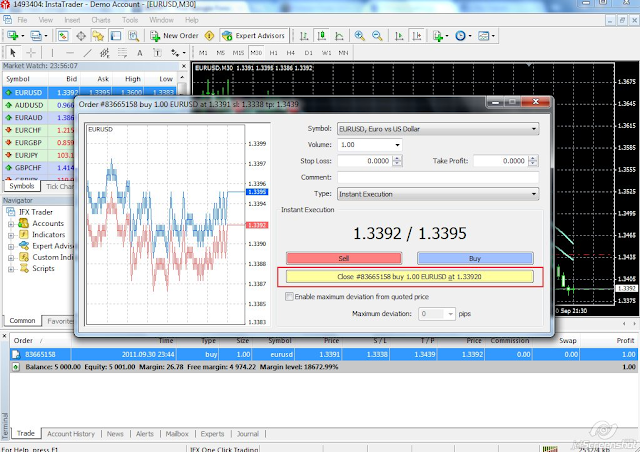Screen dimensions: 640x452
Task: Expand the Scripts node in Navigator
Action: click(x=11, y=269)
